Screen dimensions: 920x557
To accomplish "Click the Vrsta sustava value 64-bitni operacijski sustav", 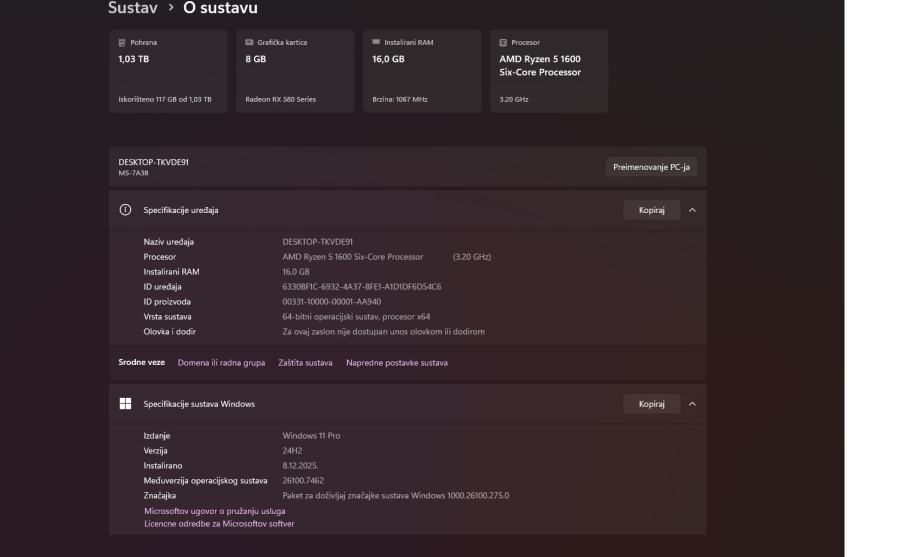I will 356,316.
